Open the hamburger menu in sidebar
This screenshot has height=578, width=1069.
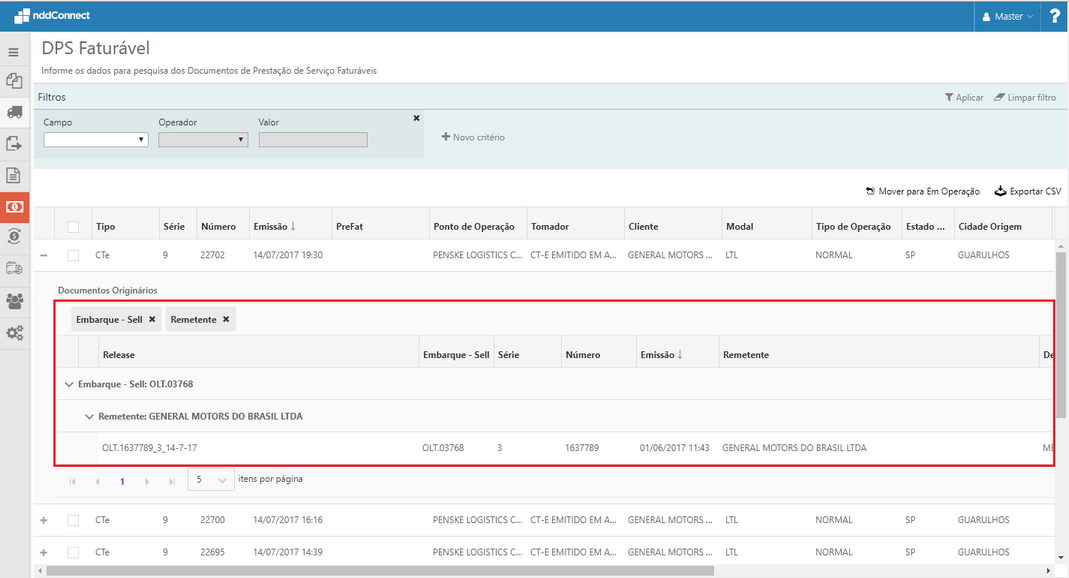coord(14,52)
